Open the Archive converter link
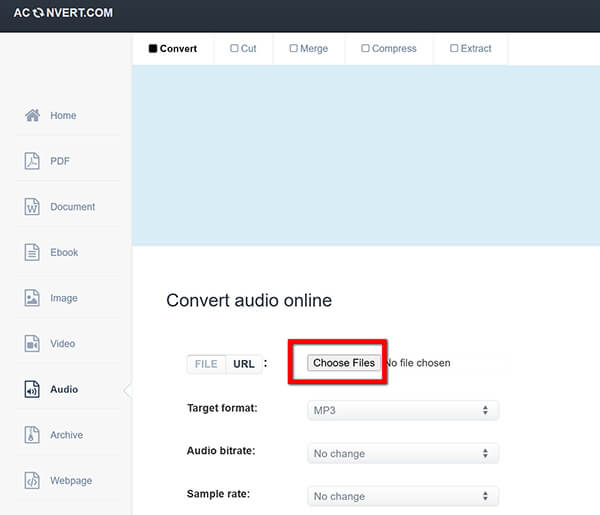The image size is (600, 515). pyautogui.click(x=67, y=435)
